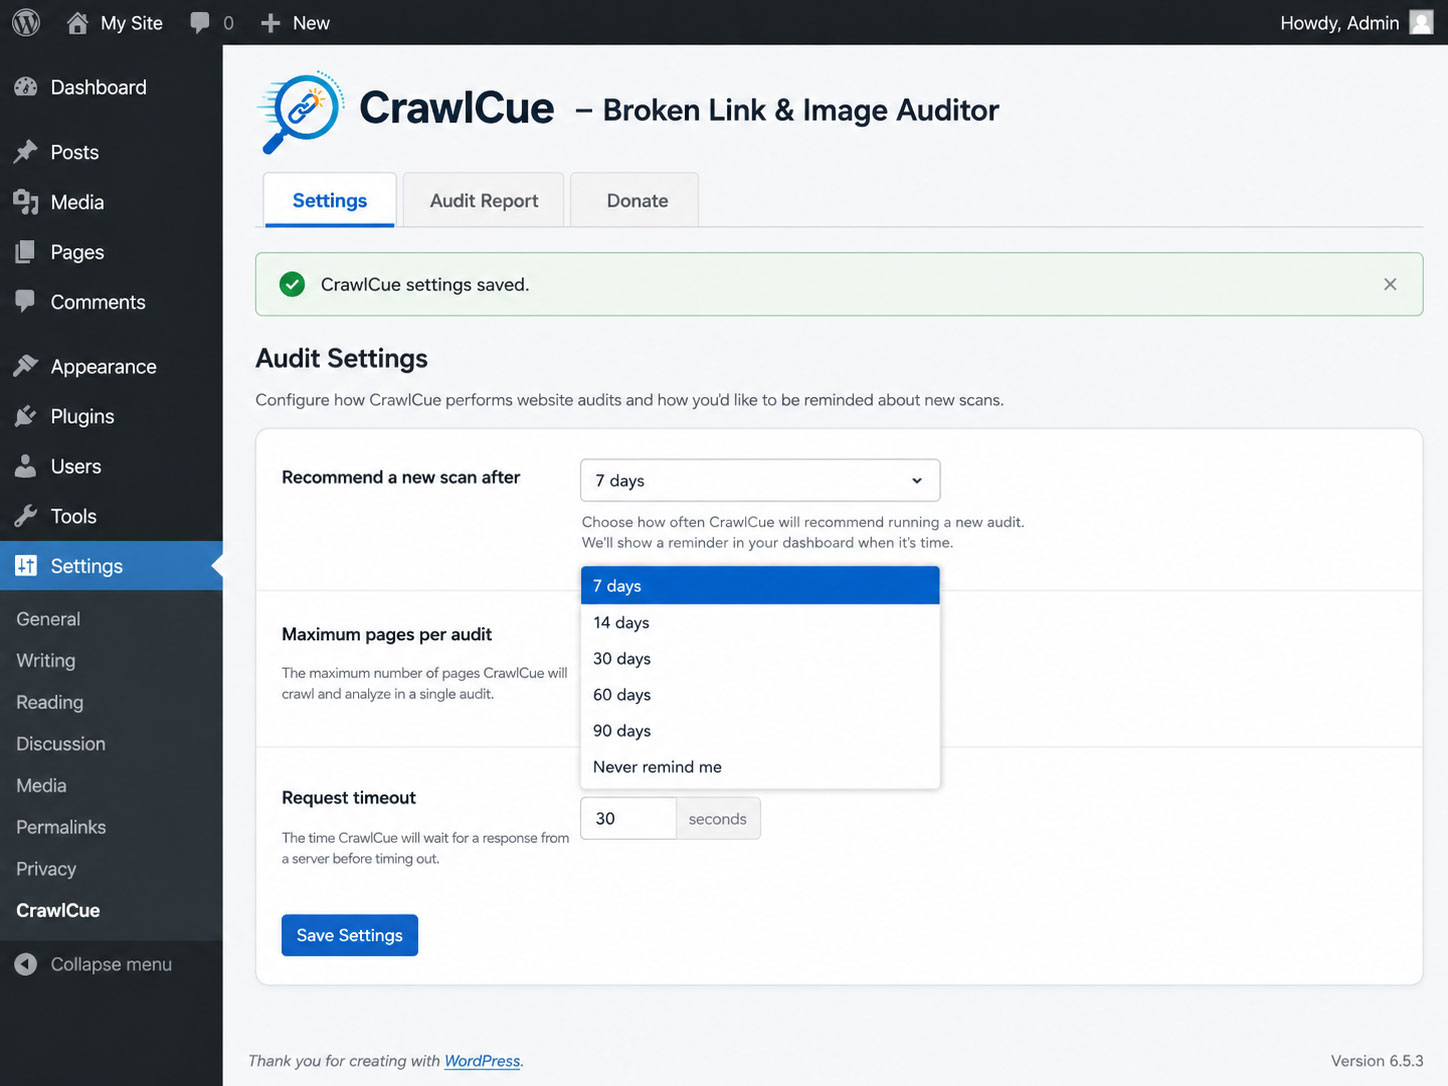Click the CrawlCue settings saved message

[425, 284]
